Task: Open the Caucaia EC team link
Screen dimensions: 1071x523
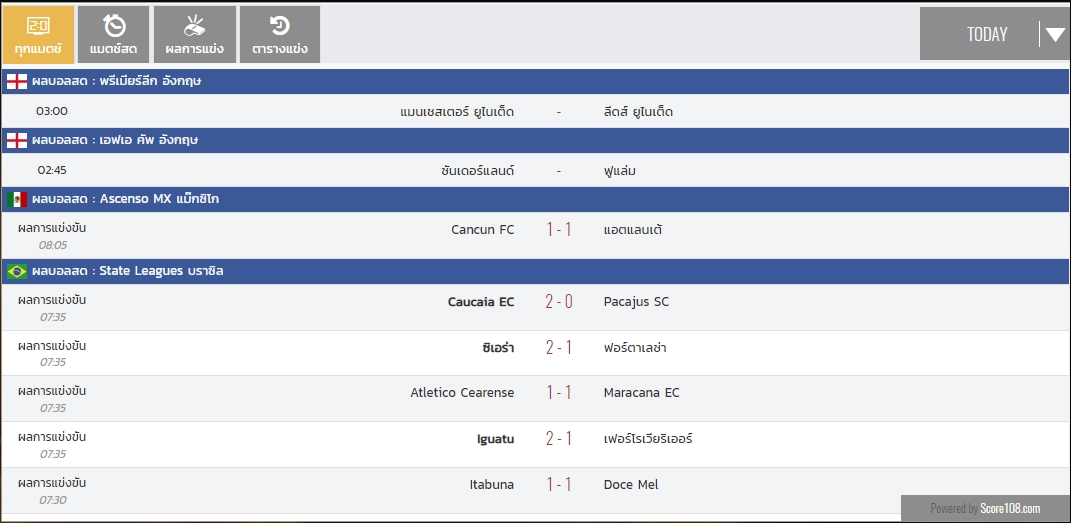Action: tap(481, 302)
